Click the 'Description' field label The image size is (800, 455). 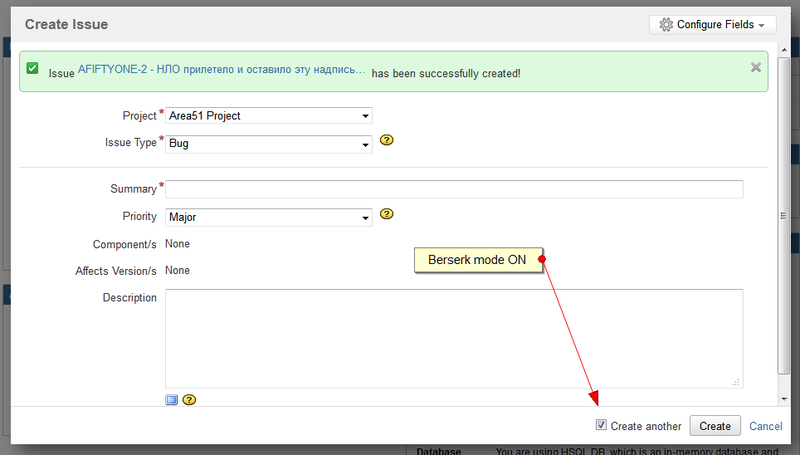click(130, 297)
